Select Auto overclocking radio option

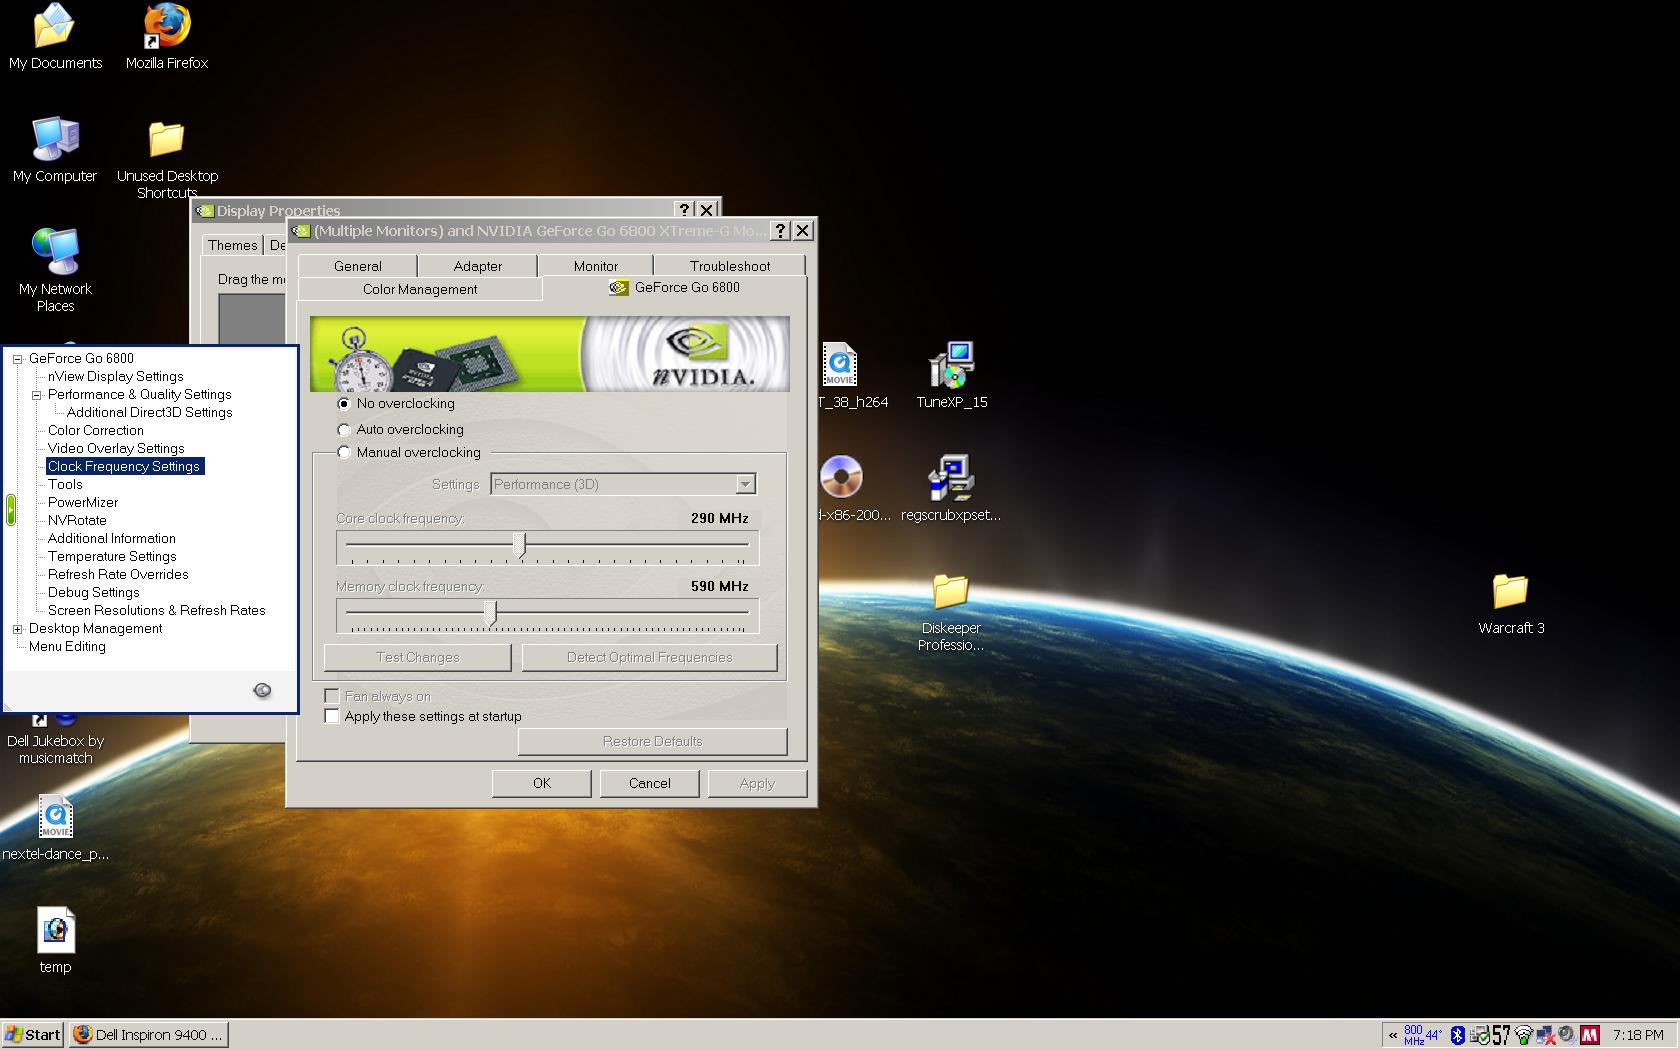(x=344, y=430)
